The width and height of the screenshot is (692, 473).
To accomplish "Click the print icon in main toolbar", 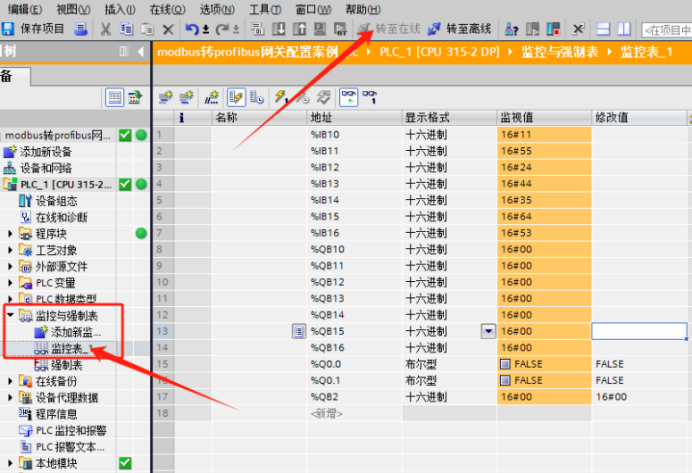I will pos(81,29).
